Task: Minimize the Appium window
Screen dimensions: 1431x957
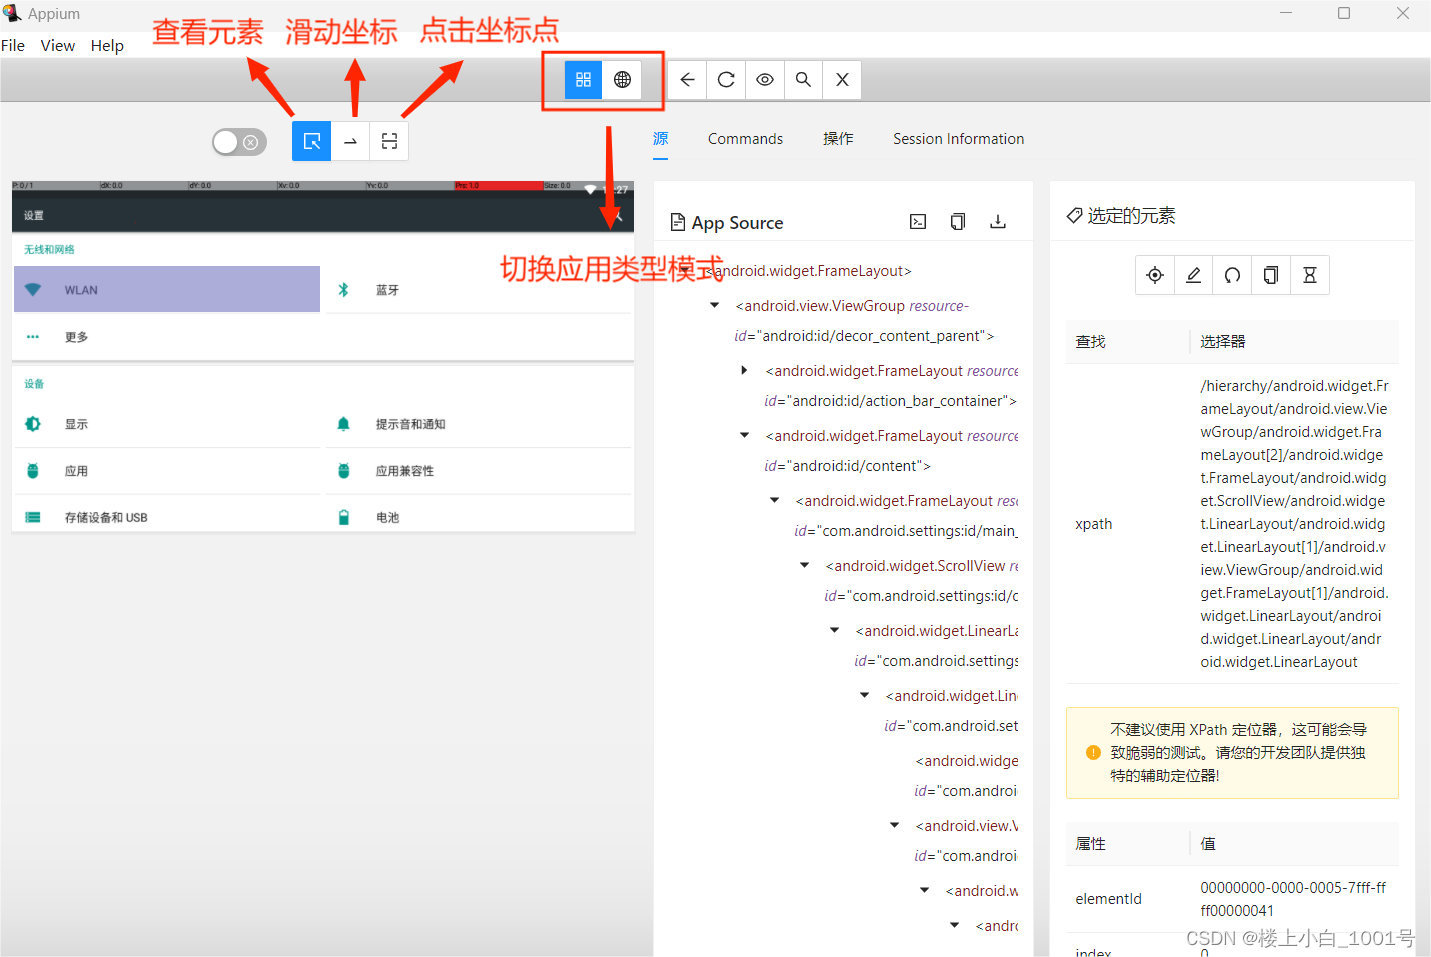Action: point(1286,13)
